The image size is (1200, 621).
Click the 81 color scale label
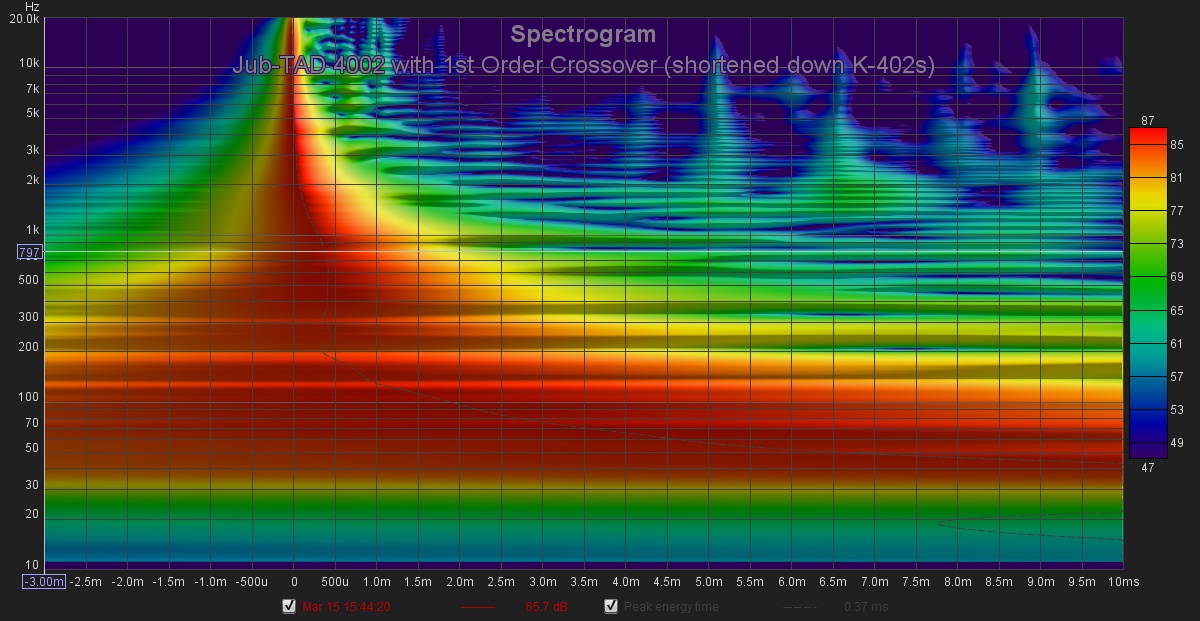tap(1177, 178)
